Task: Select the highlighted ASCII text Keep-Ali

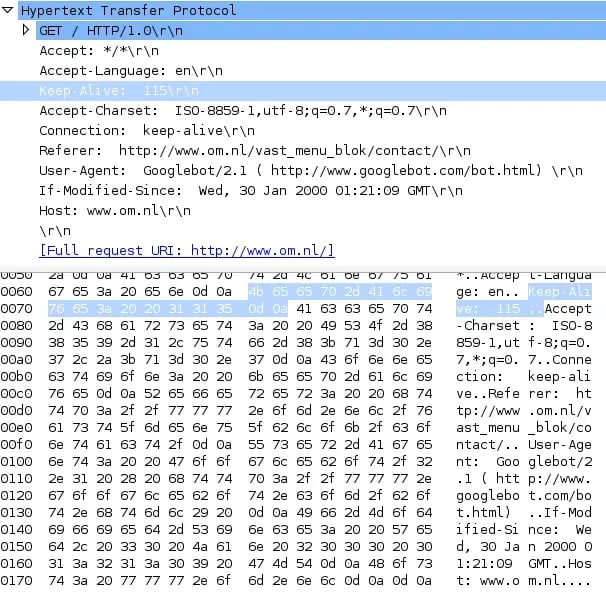Action: click(x=565, y=291)
